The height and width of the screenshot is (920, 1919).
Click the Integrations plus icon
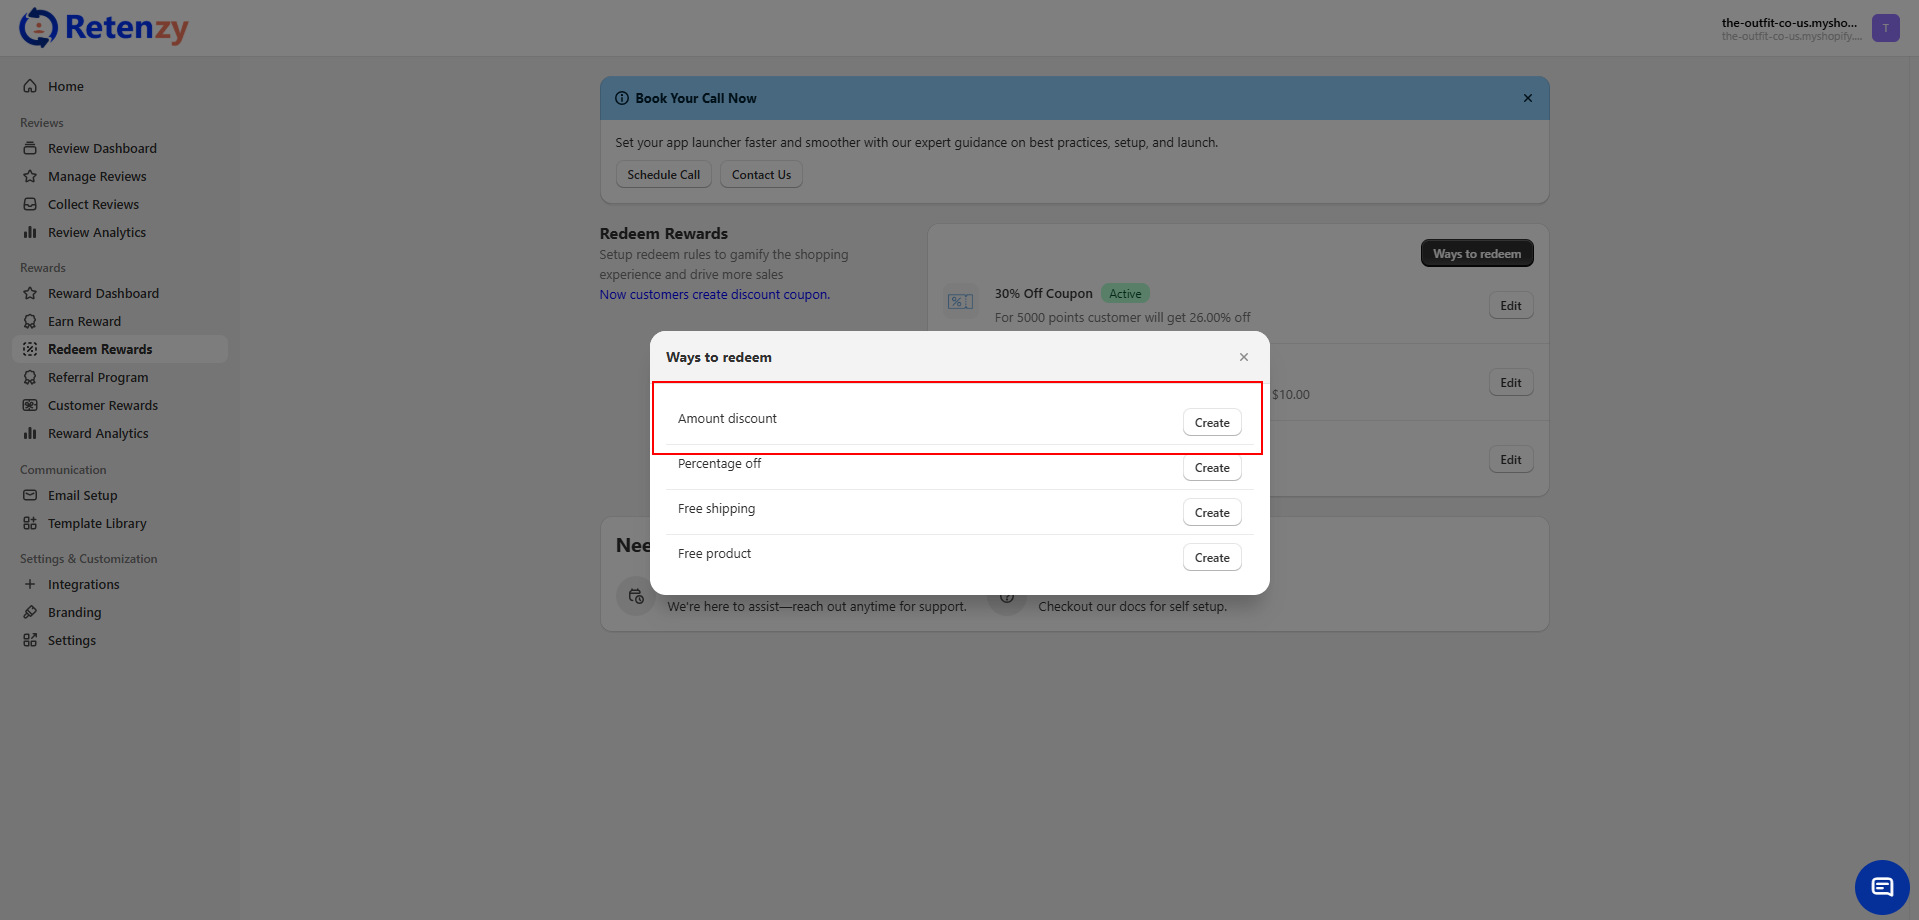[x=30, y=584]
